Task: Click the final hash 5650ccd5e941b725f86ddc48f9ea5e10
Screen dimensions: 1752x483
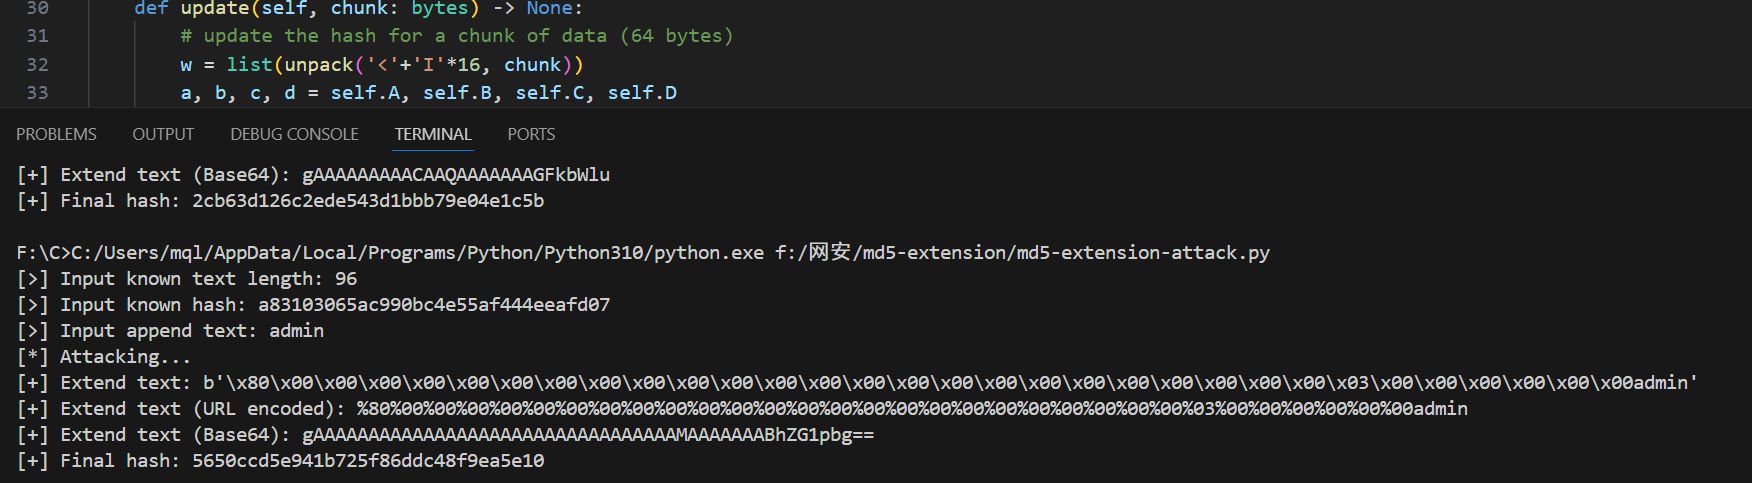Action: [x=368, y=461]
